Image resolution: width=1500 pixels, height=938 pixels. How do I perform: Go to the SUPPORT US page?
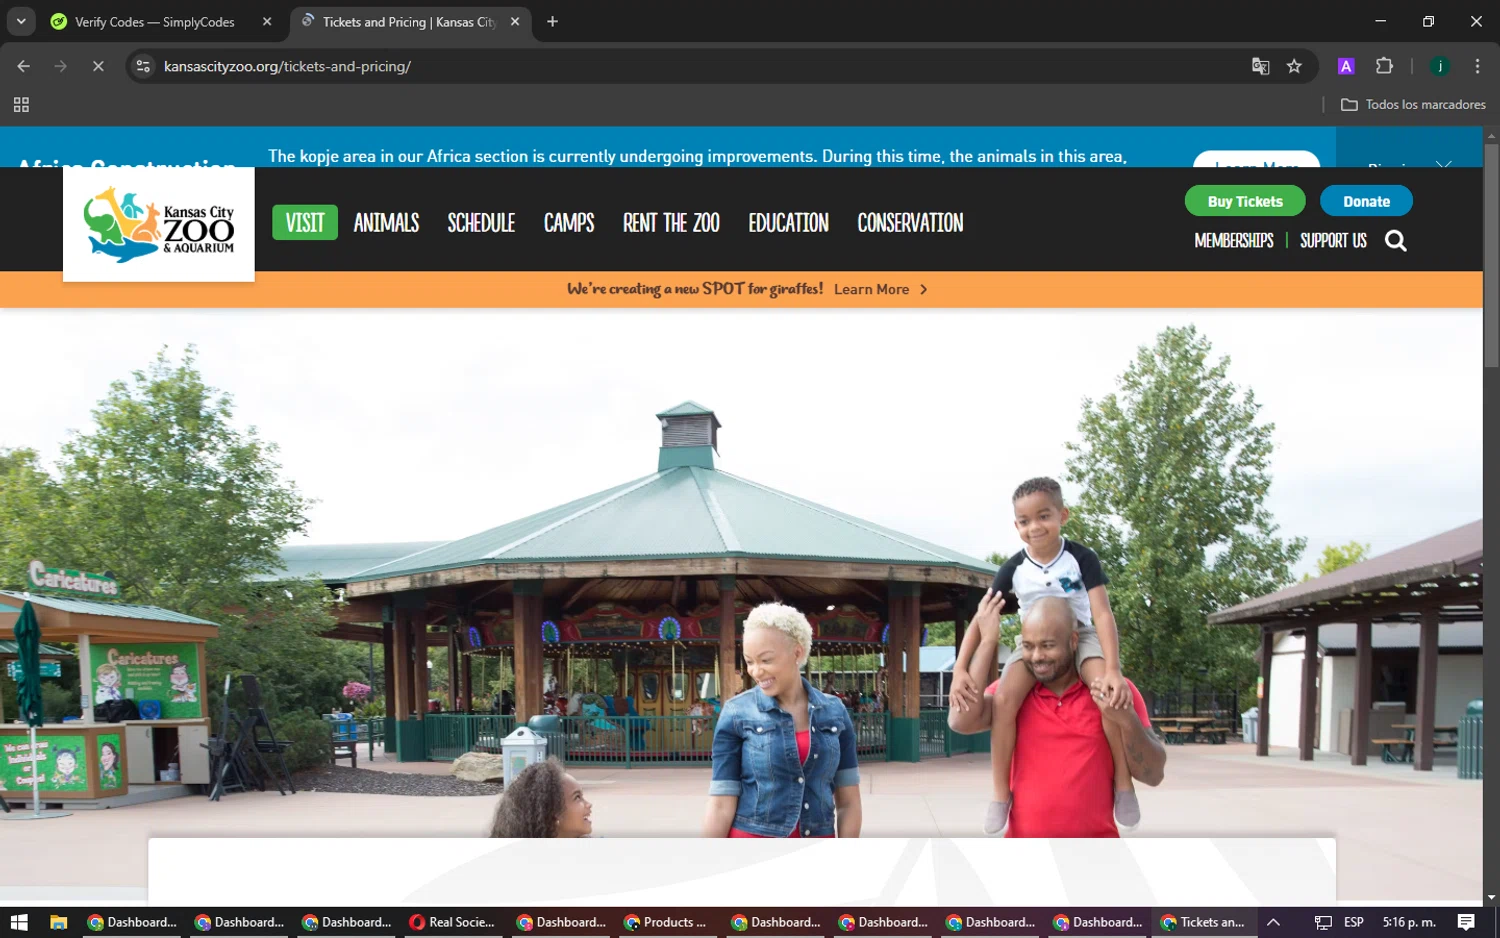click(1333, 240)
